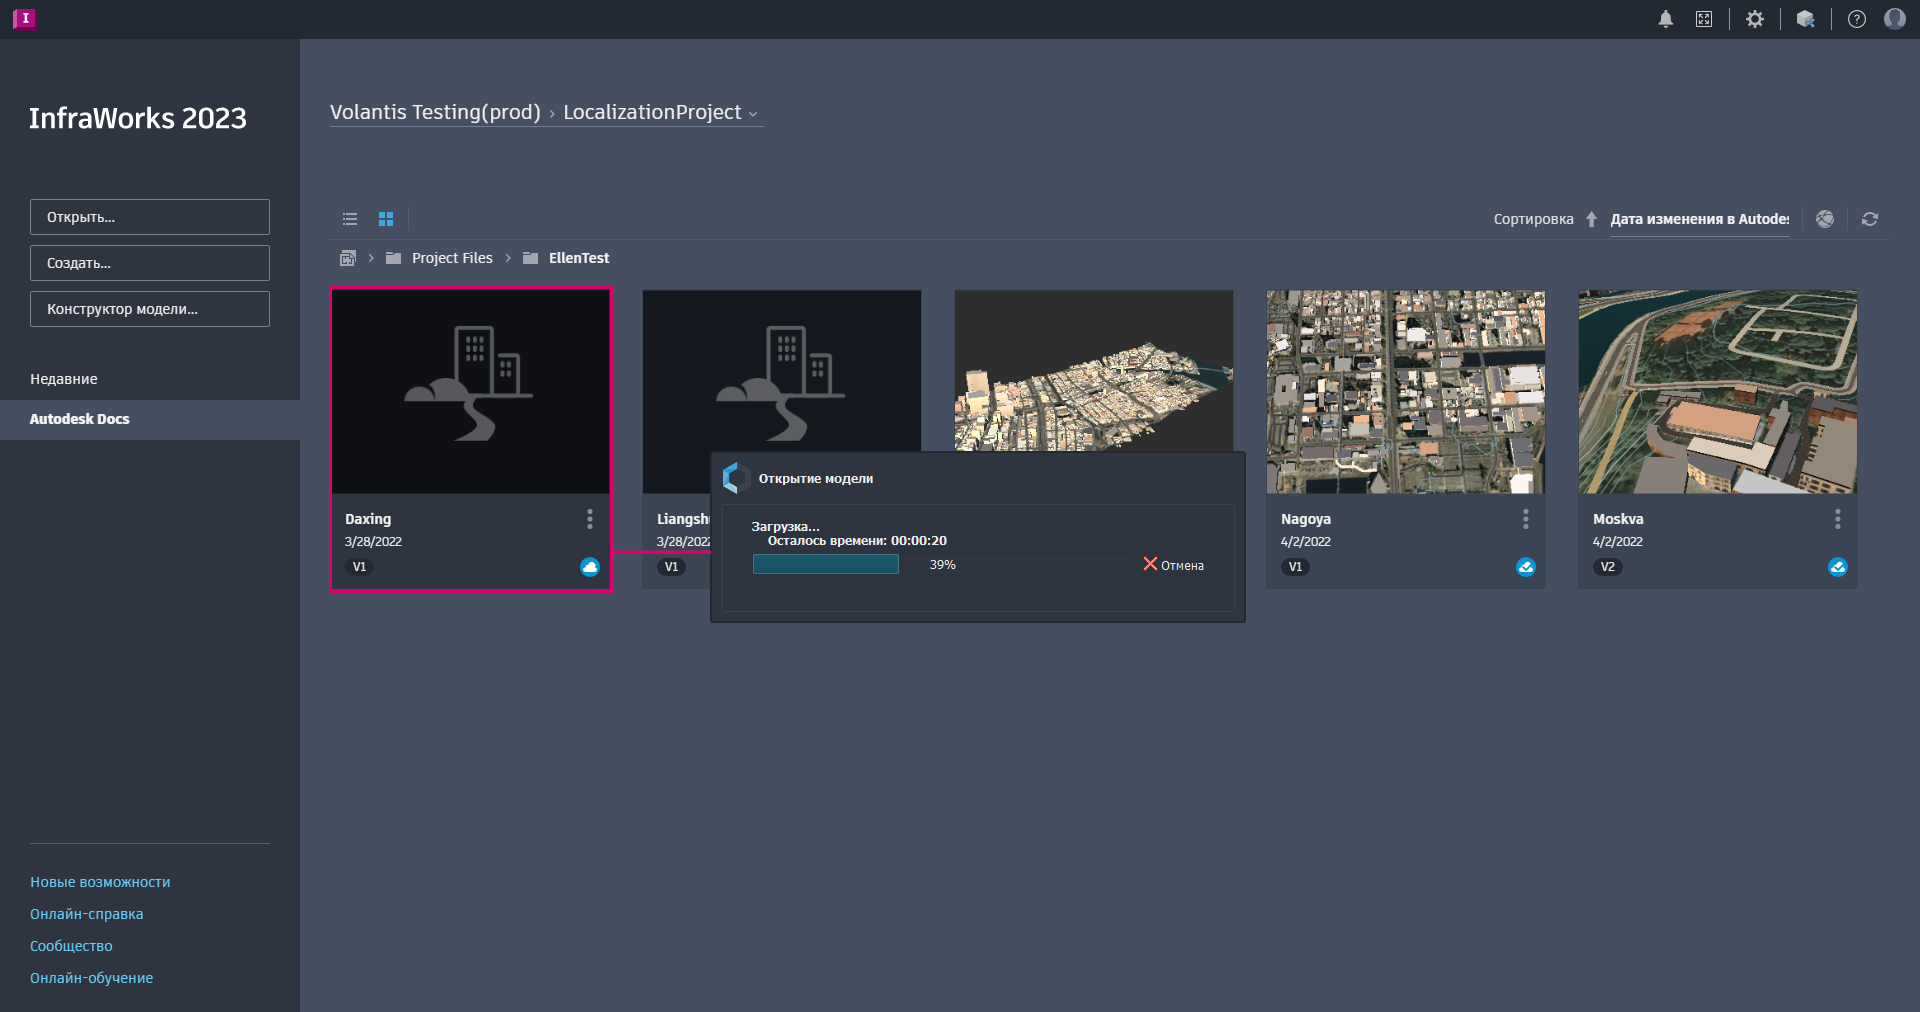Click the Открыть... button
Viewport: 1920px width, 1012px height.
click(150, 217)
